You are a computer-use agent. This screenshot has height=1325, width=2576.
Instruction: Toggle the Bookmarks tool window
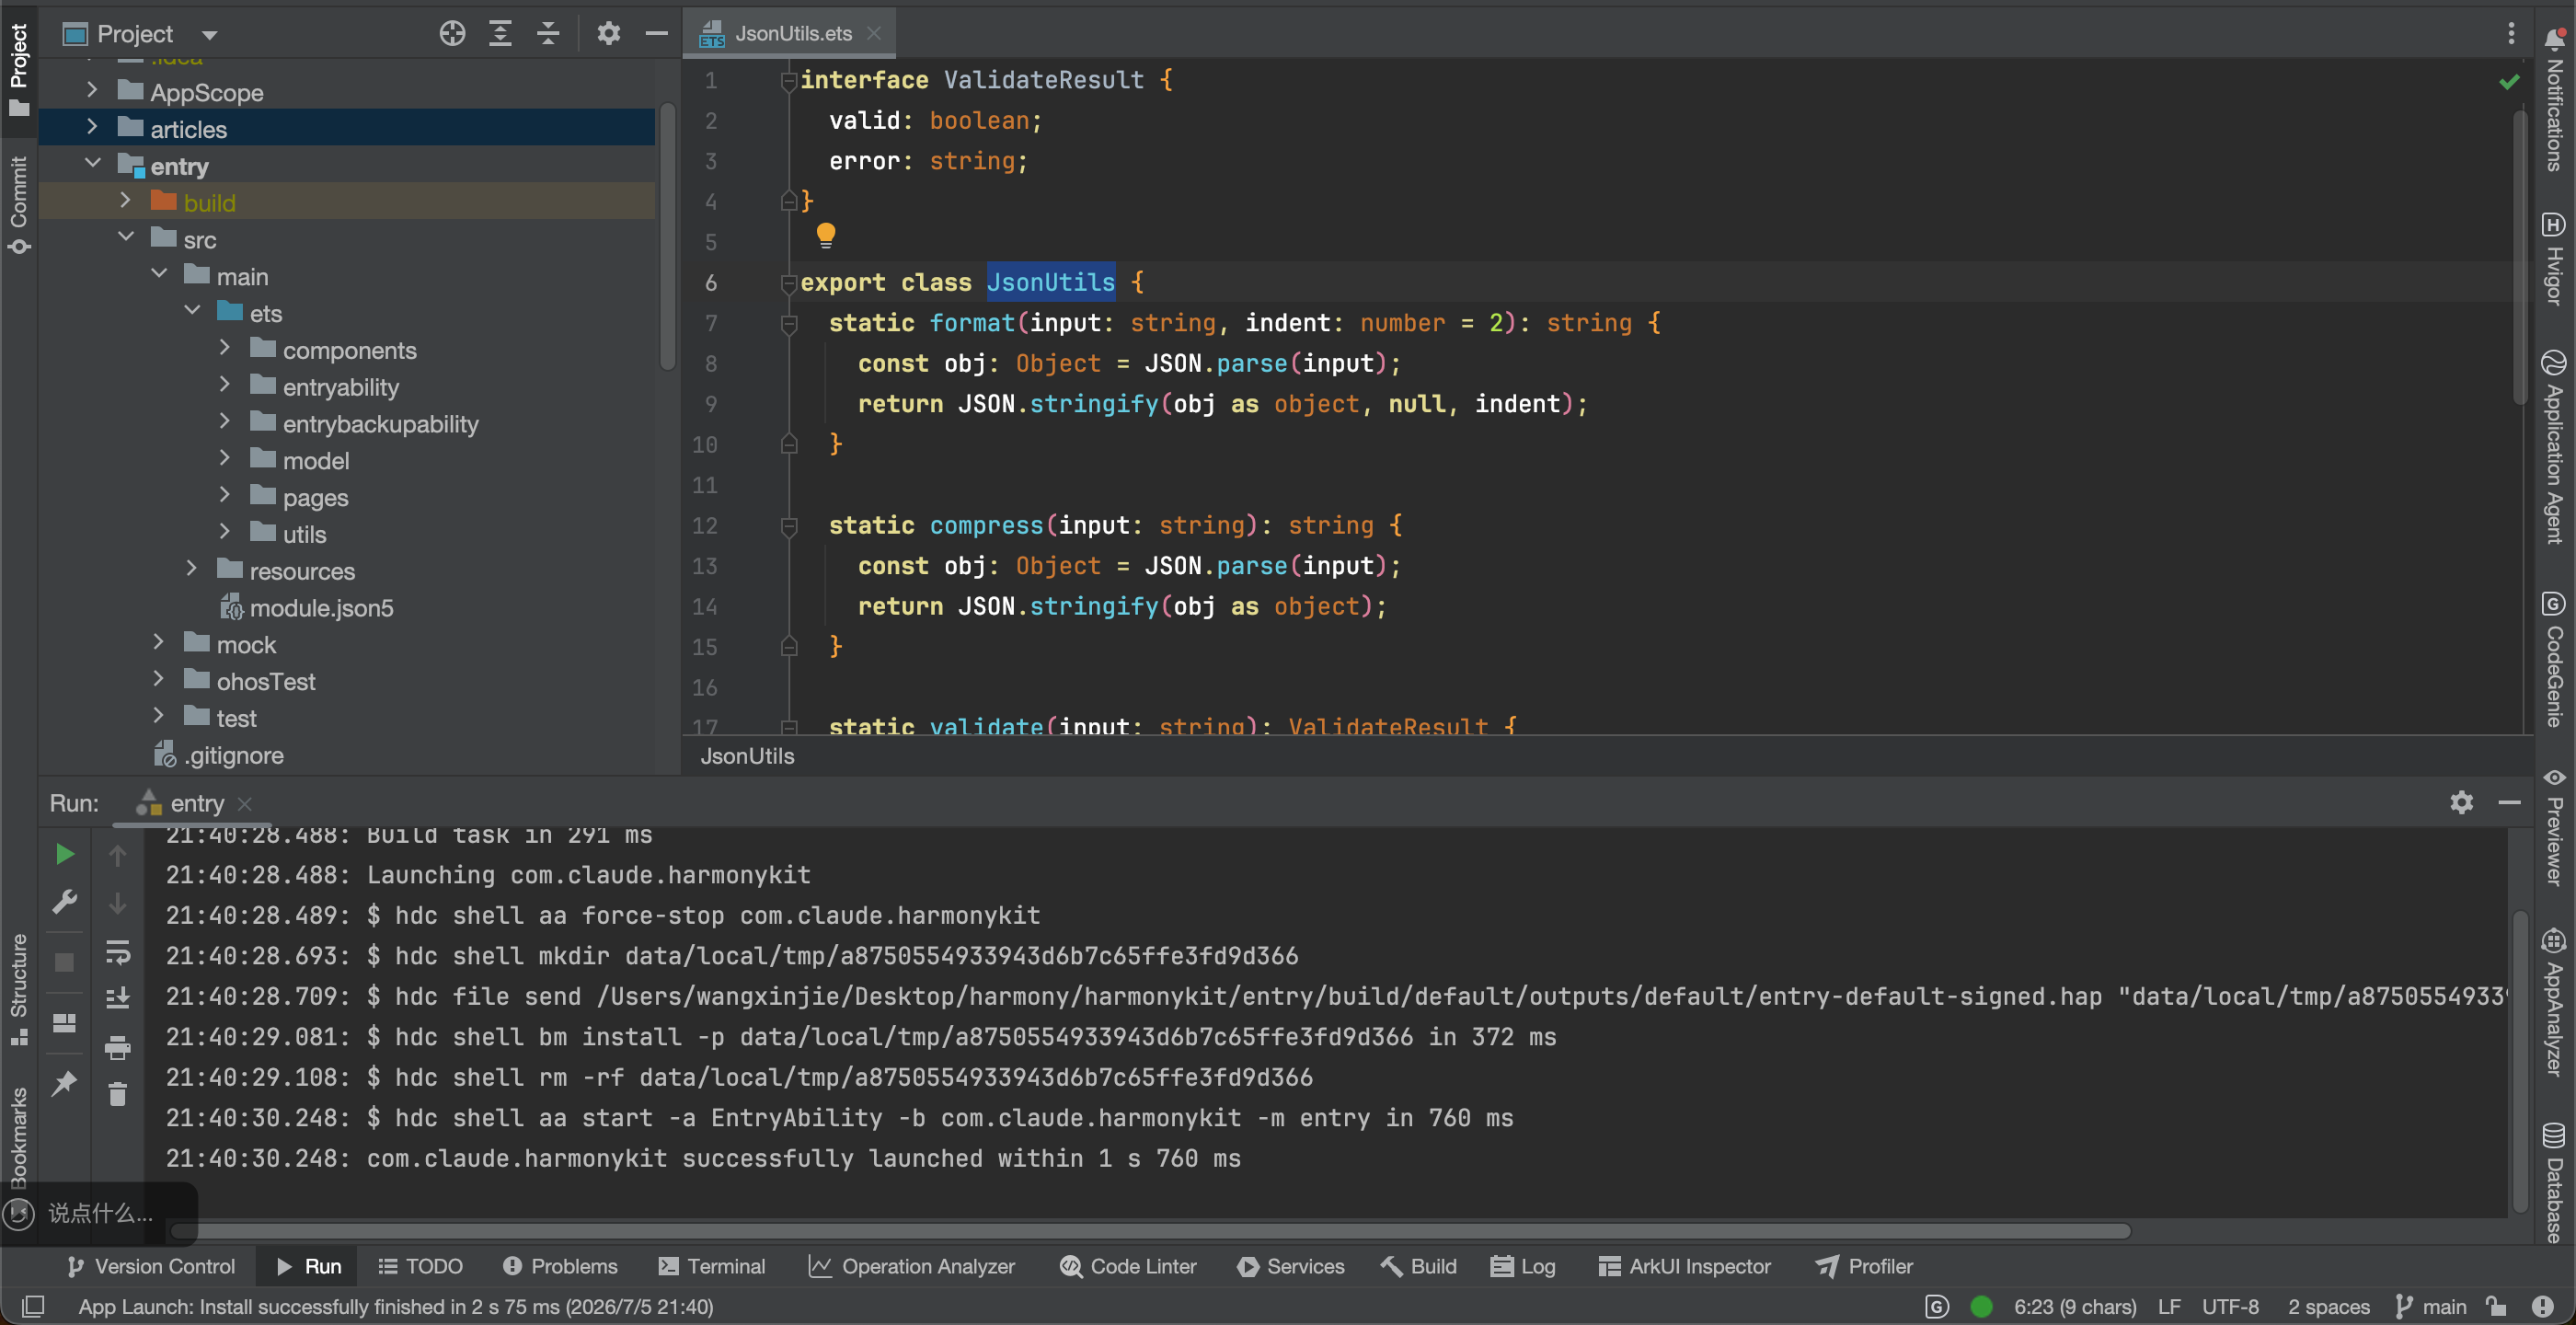point(19,1138)
